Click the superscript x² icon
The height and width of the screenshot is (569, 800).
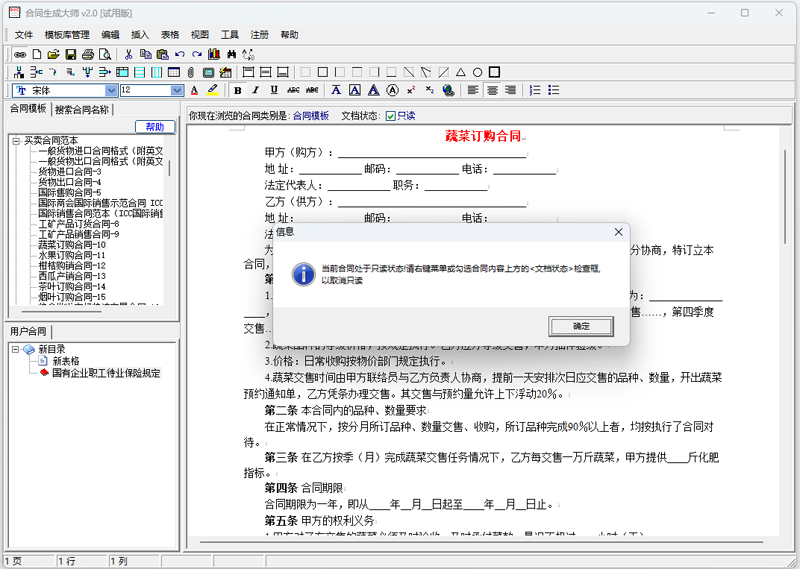[x=411, y=90]
